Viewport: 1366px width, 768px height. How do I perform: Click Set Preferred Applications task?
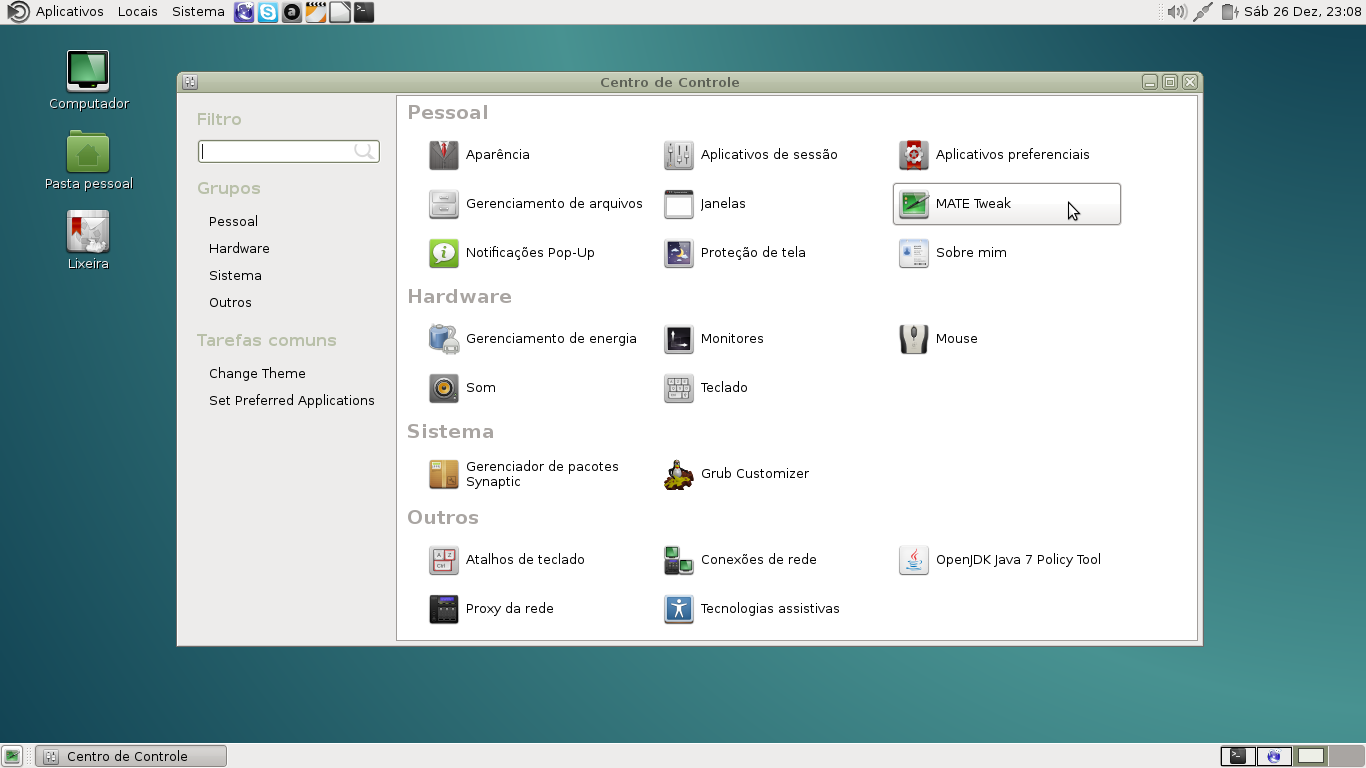292,400
